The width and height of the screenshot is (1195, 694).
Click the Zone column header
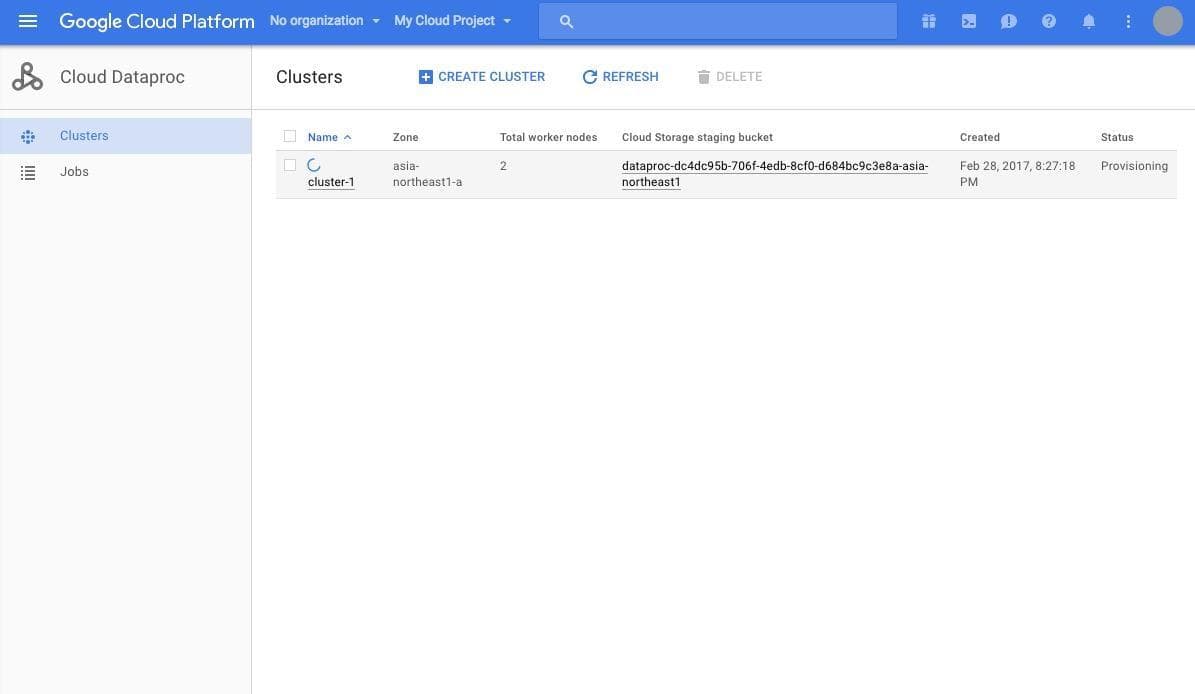click(x=405, y=137)
